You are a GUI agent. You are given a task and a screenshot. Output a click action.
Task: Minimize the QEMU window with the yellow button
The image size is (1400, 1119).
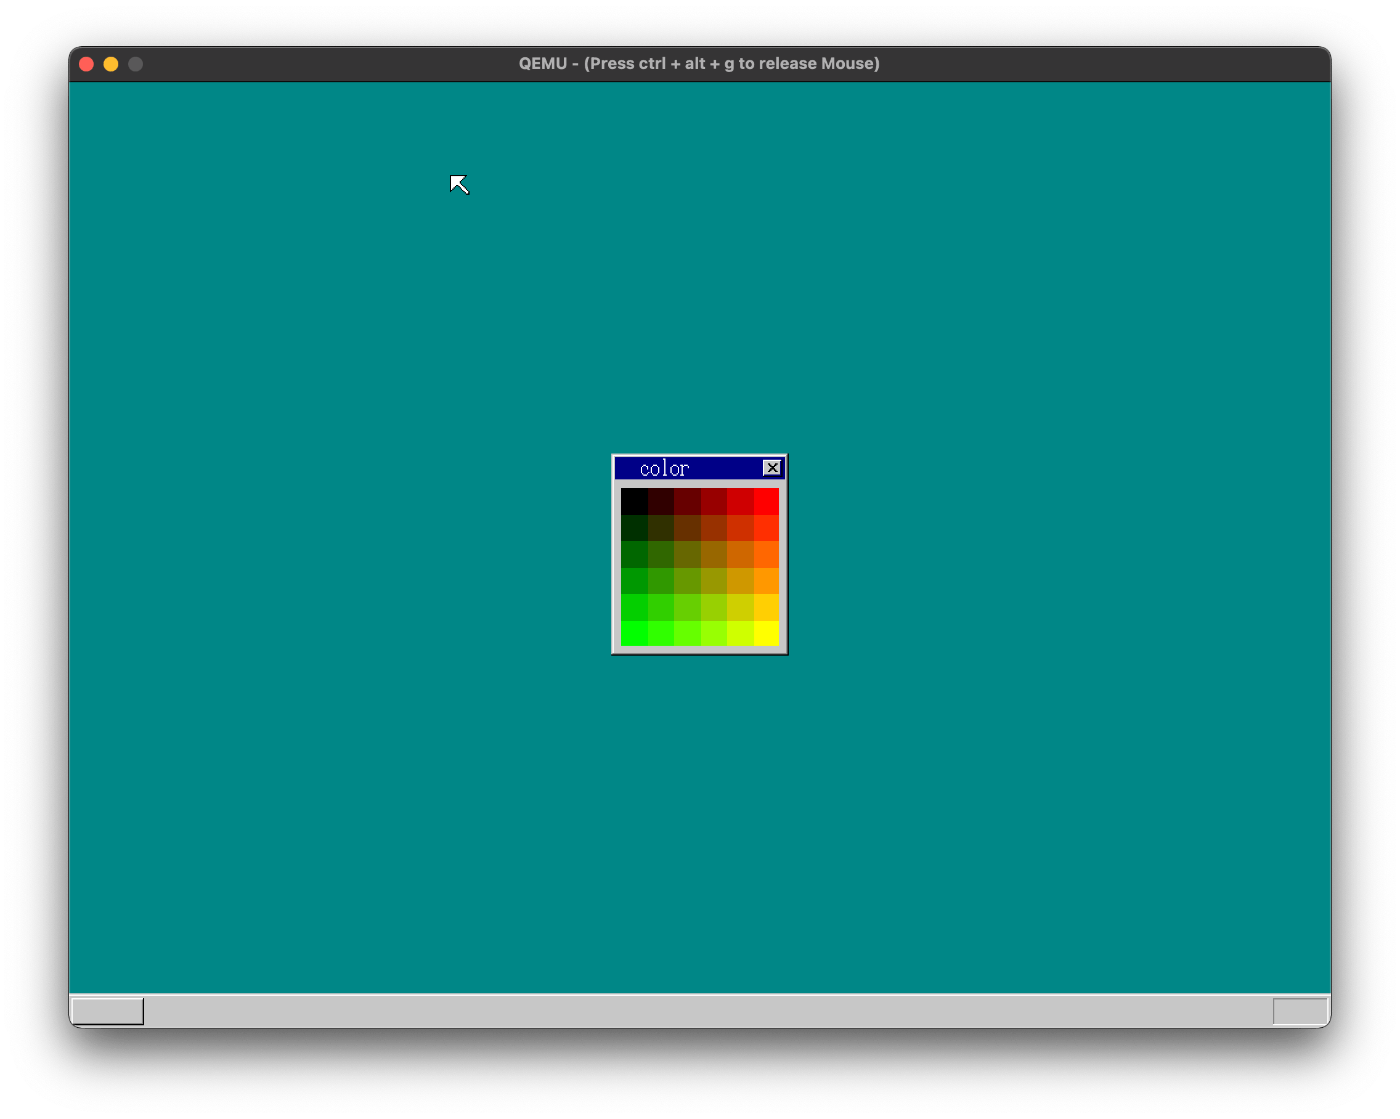click(111, 64)
